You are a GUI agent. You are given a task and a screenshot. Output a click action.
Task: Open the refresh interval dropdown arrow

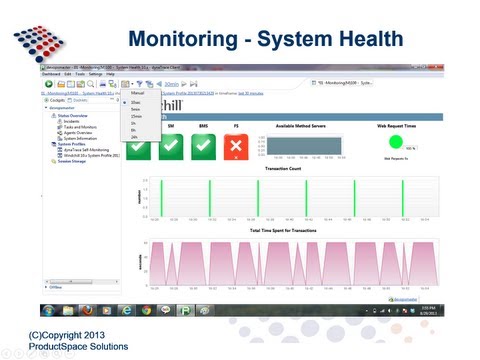tap(132, 84)
